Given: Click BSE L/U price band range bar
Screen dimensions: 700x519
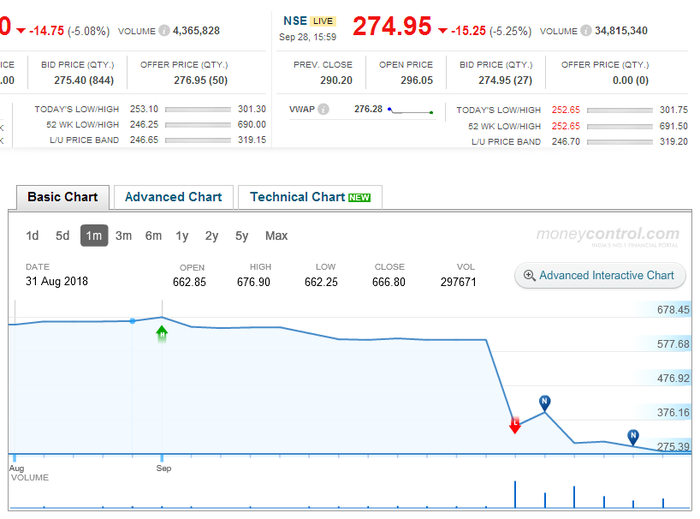Looking at the screenshot, I should [x=198, y=140].
